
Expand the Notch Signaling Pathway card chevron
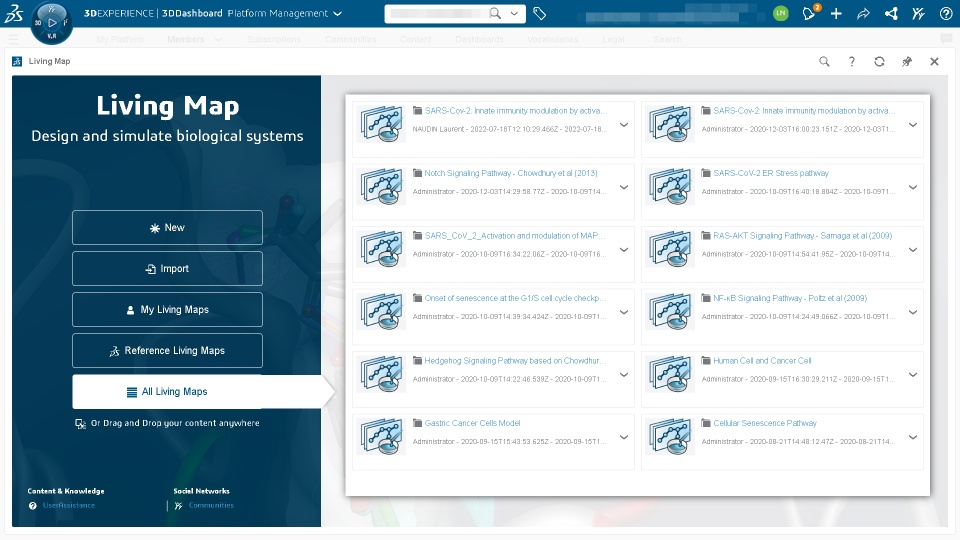(624, 187)
